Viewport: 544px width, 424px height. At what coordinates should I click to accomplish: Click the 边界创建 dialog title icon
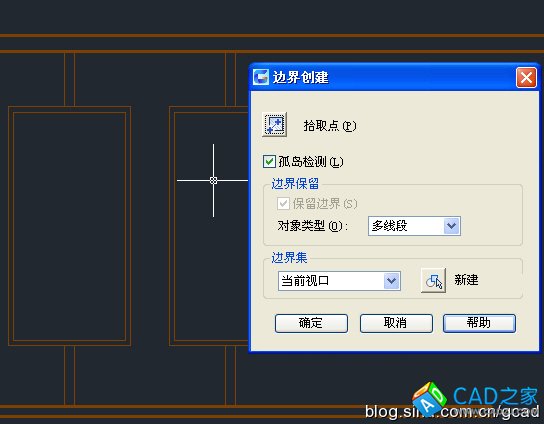pyautogui.click(x=261, y=77)
